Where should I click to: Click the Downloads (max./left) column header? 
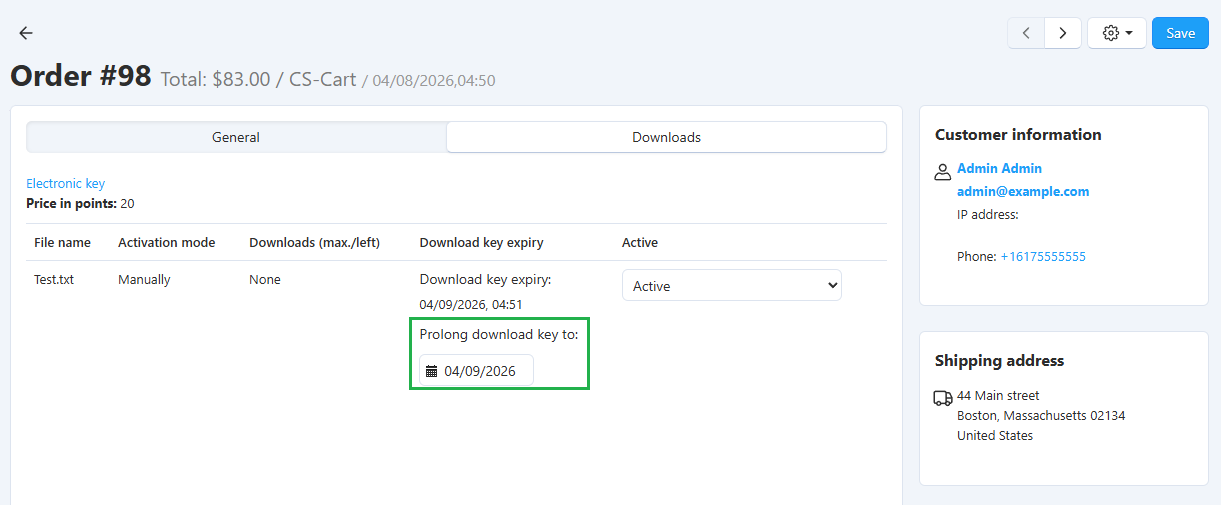(x=314, y=242)
